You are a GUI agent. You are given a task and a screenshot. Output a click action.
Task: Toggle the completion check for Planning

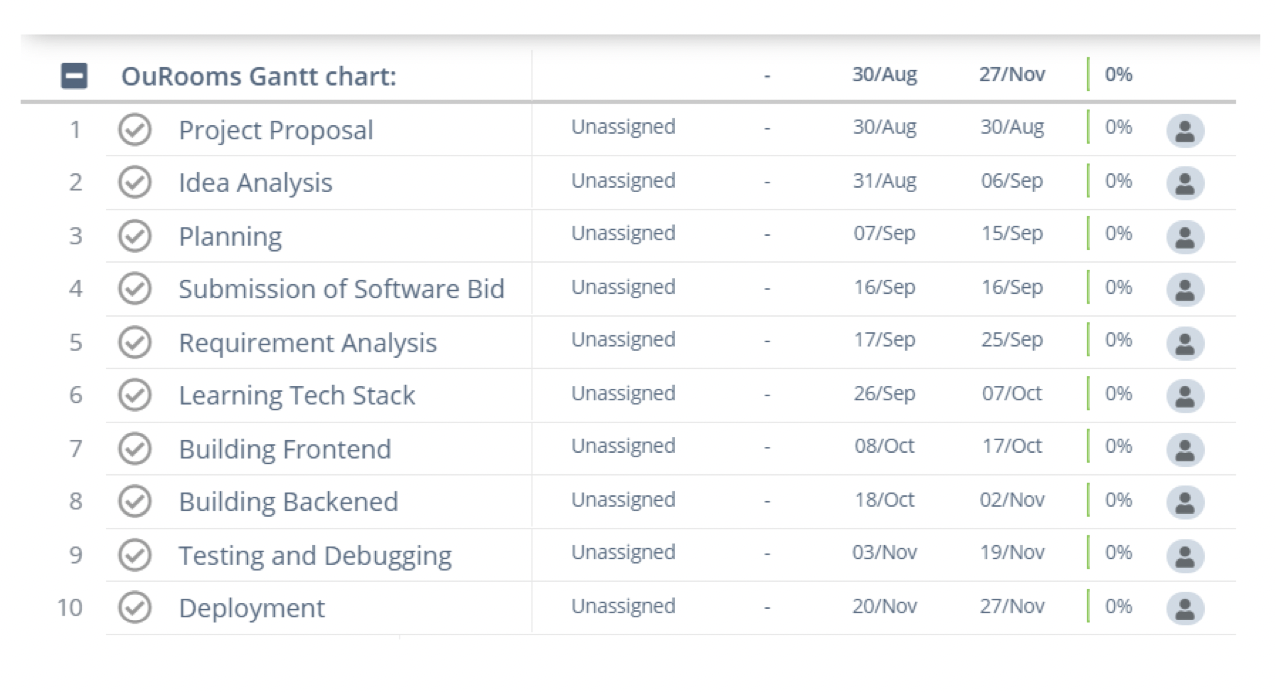coord(135,236)
